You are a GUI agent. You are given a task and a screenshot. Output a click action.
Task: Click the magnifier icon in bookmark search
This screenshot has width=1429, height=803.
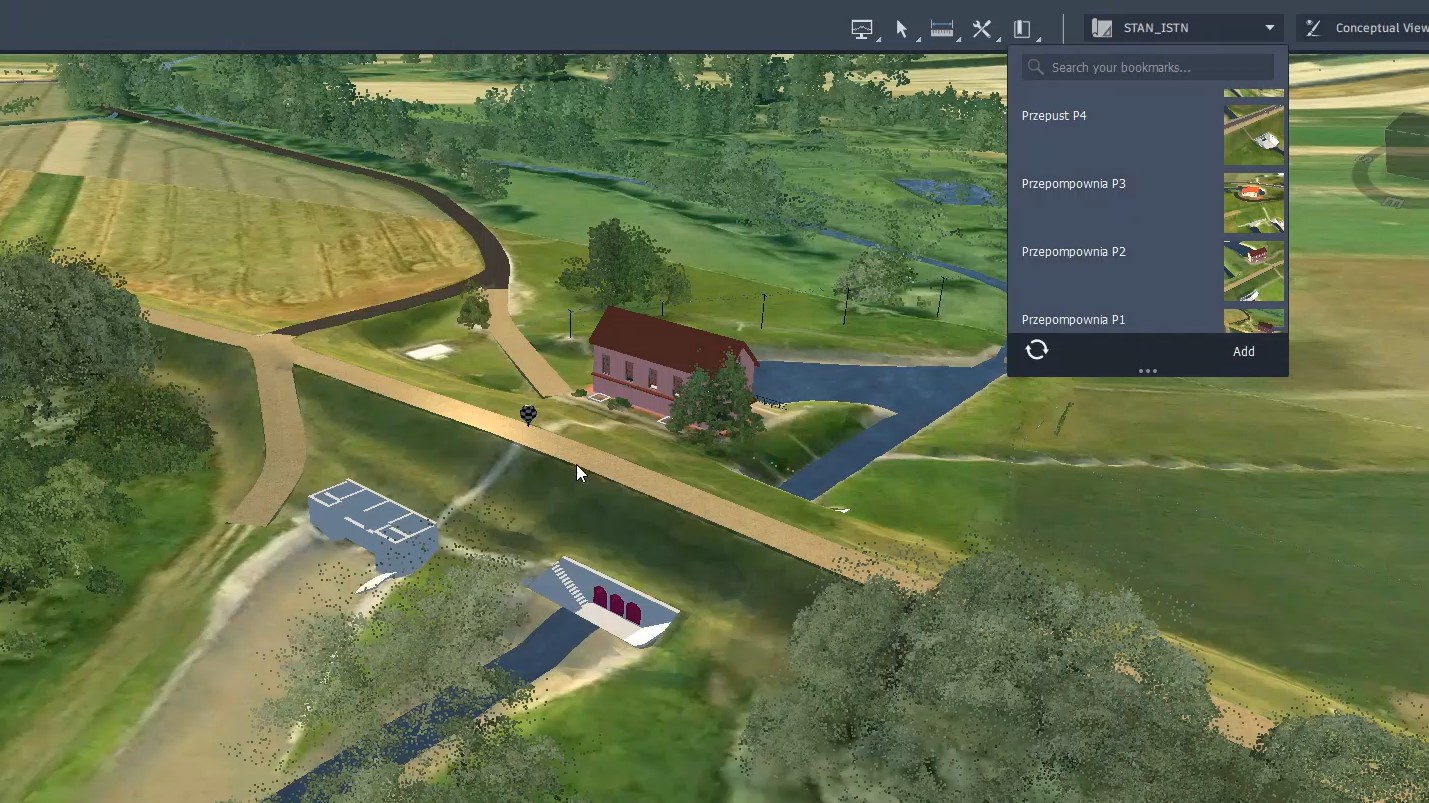click(x=1036, y=66)
